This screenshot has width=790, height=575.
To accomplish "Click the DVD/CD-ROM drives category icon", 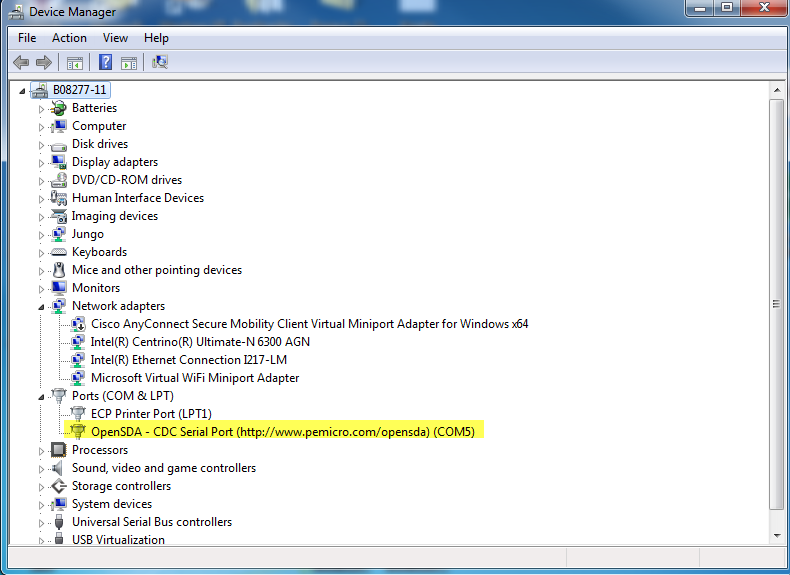I will (59, 180).
